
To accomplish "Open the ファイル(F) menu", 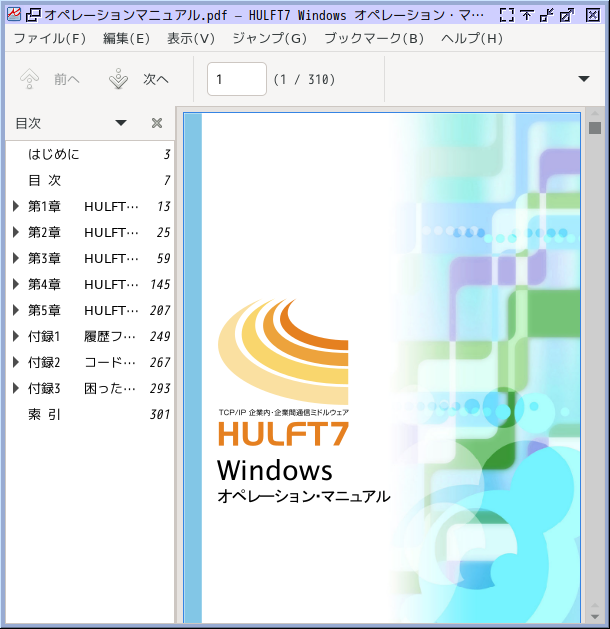I will tap(50, 39).
